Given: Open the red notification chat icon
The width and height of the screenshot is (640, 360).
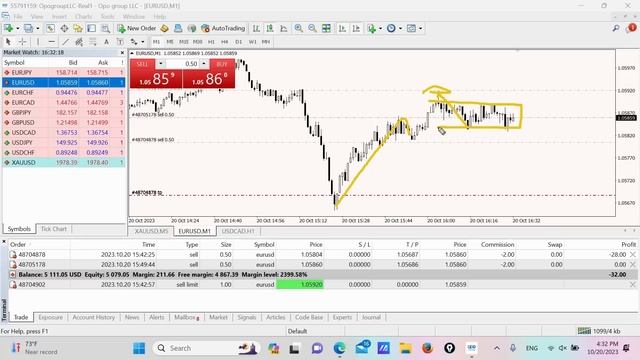Looking at the screenshot, I should point(631,28).
